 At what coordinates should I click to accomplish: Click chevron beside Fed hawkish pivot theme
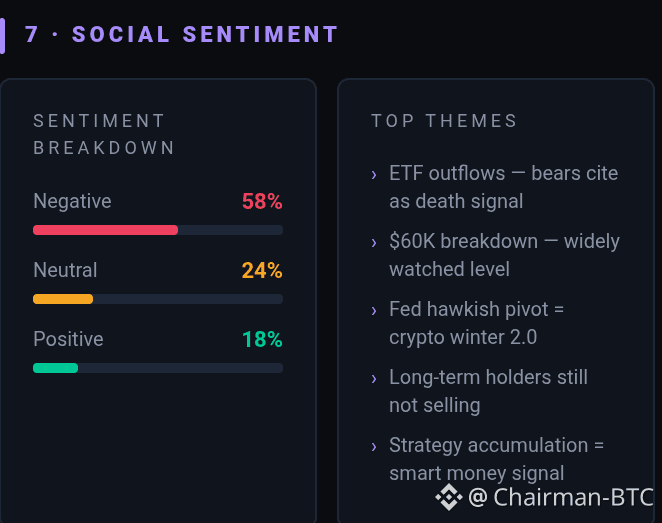click(374, 310)
